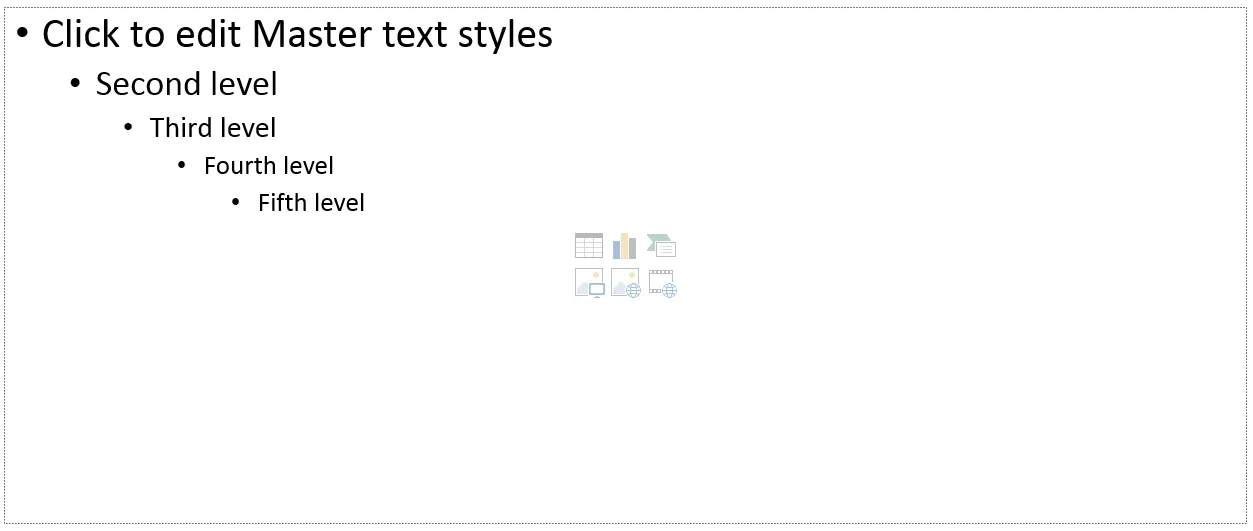Click the Insert Table icon

[589, 245]
